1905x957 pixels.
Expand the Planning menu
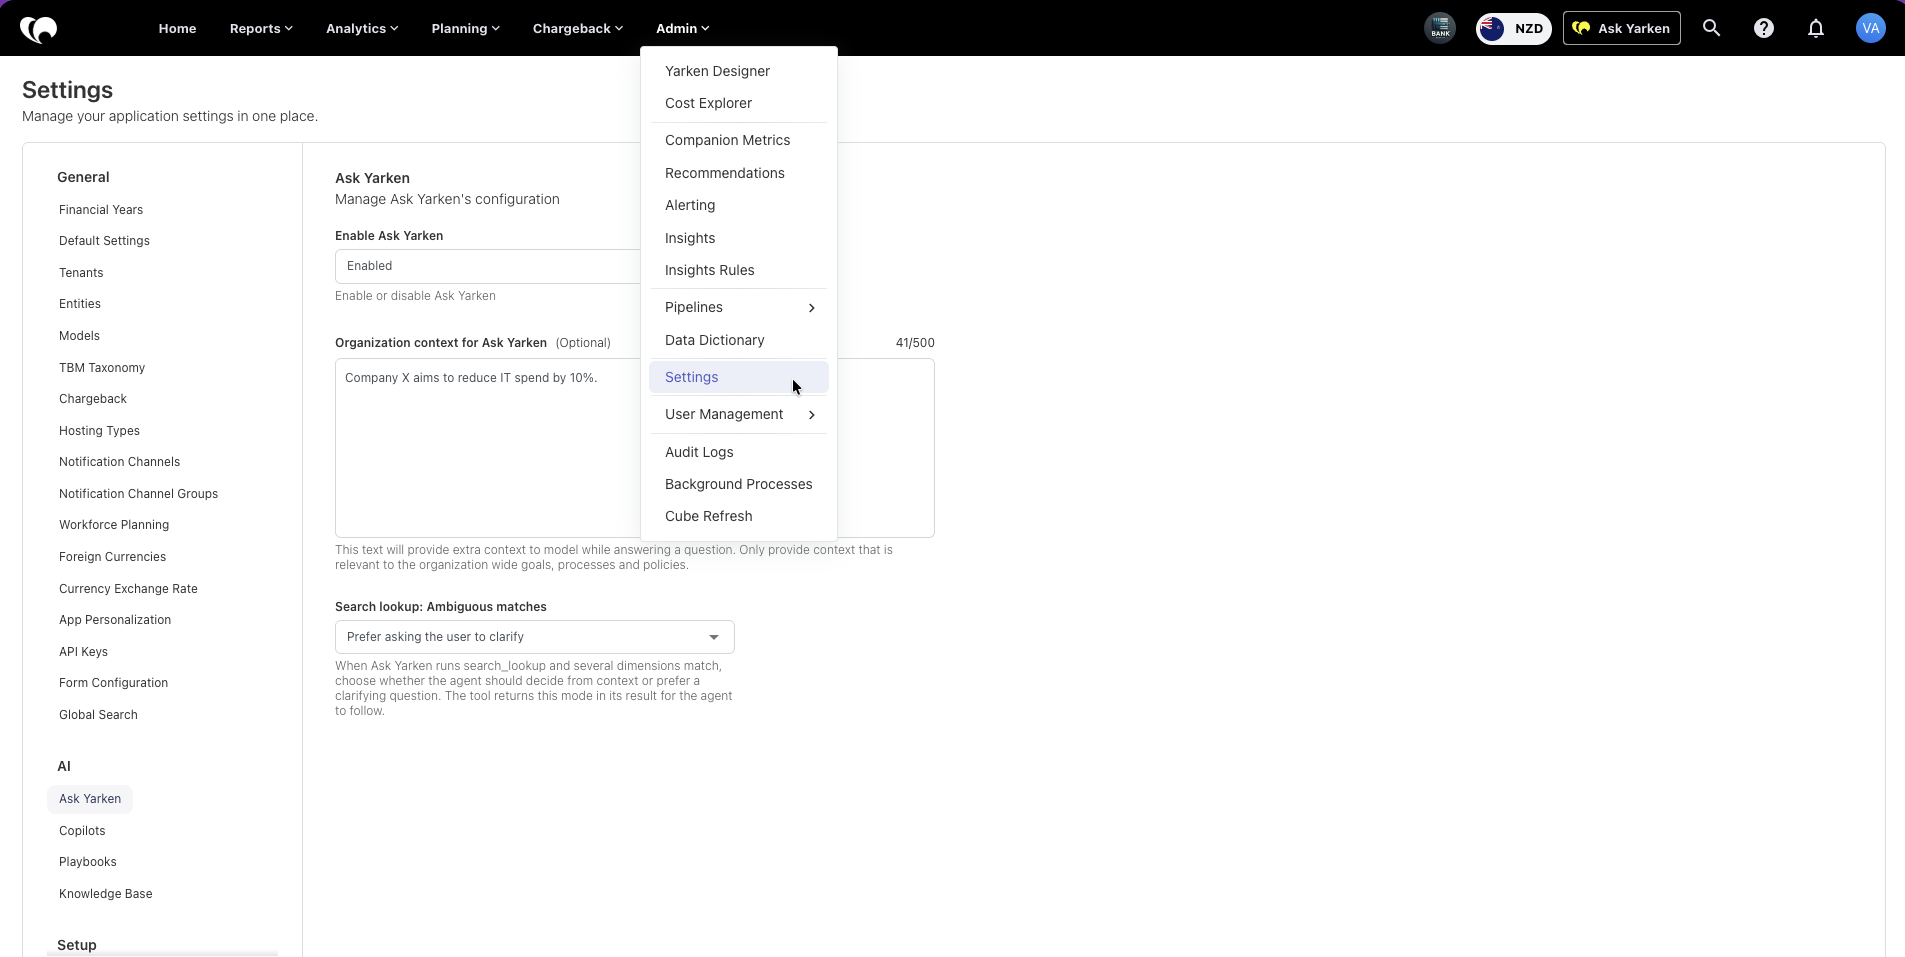click(465, 28)
